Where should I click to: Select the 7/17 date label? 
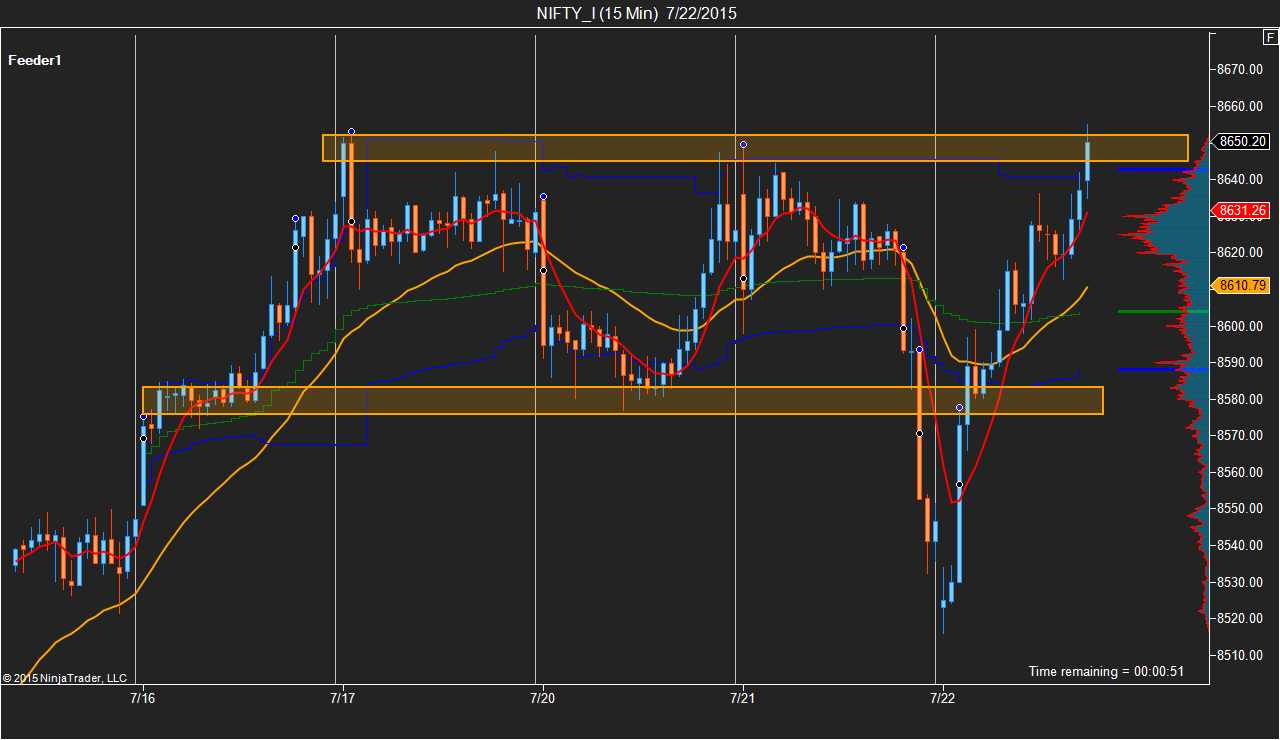click(342, 696)
